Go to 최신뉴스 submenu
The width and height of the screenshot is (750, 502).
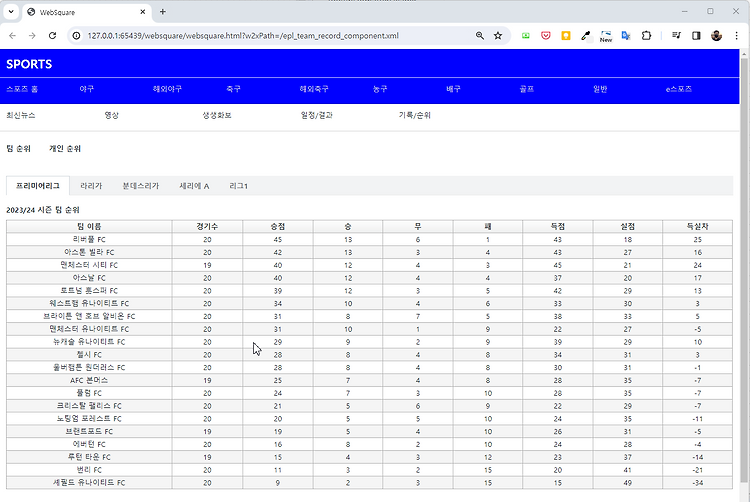click(21, 115)
